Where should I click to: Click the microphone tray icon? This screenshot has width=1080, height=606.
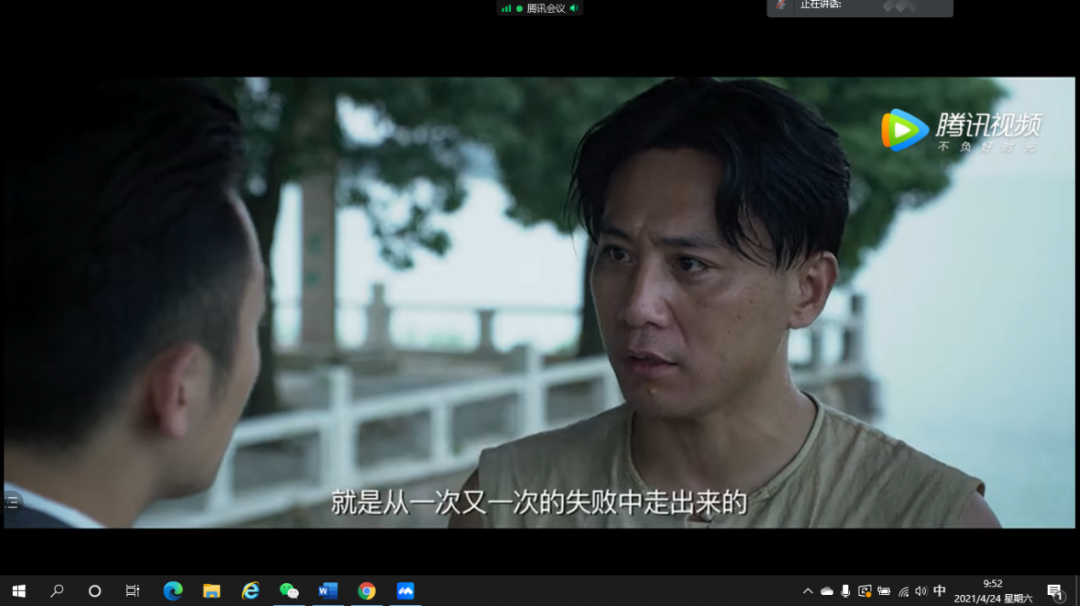click(x=846, y=591)
